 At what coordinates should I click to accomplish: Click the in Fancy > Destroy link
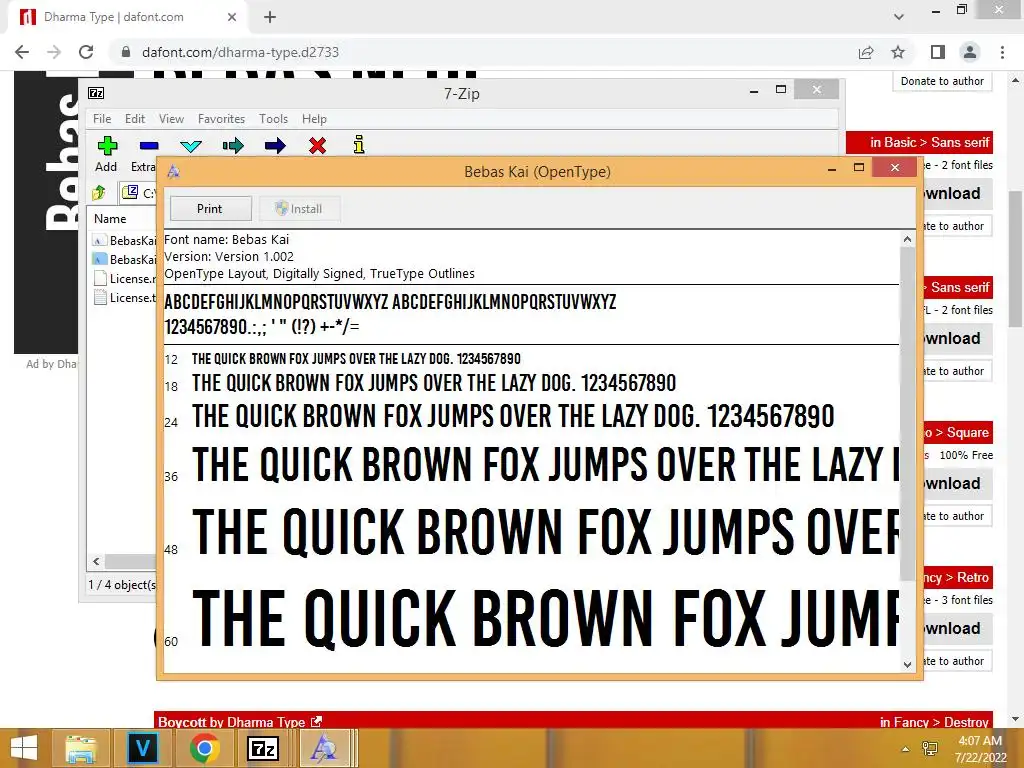(934, 721)
